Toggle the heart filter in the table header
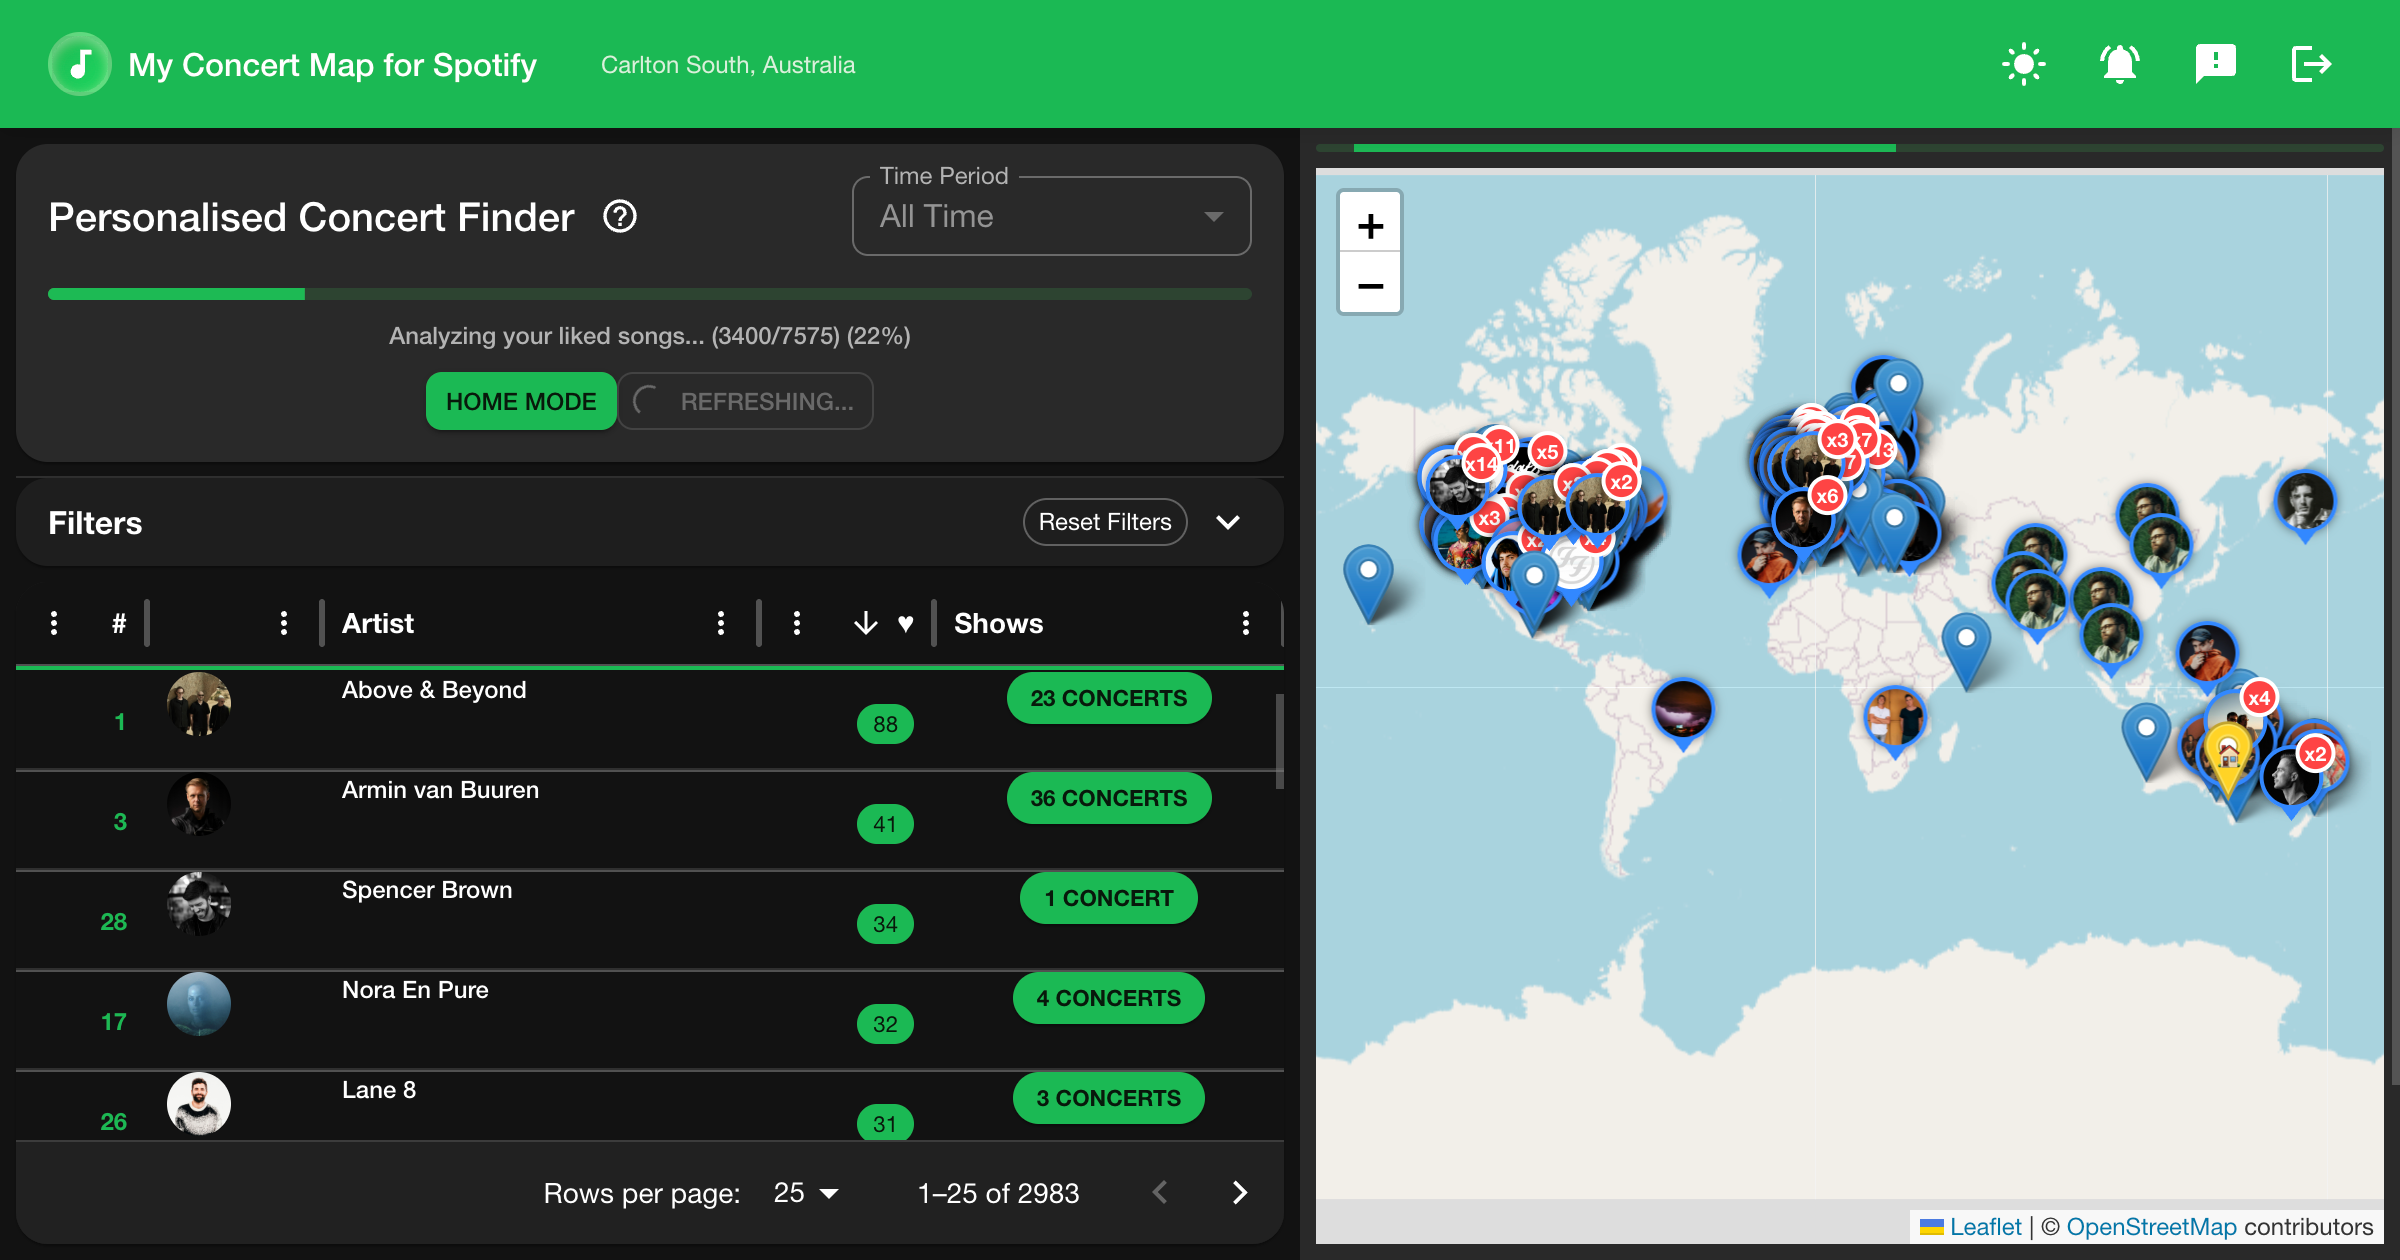This screenshot has width=2400, height=1260. click(904, 623)
